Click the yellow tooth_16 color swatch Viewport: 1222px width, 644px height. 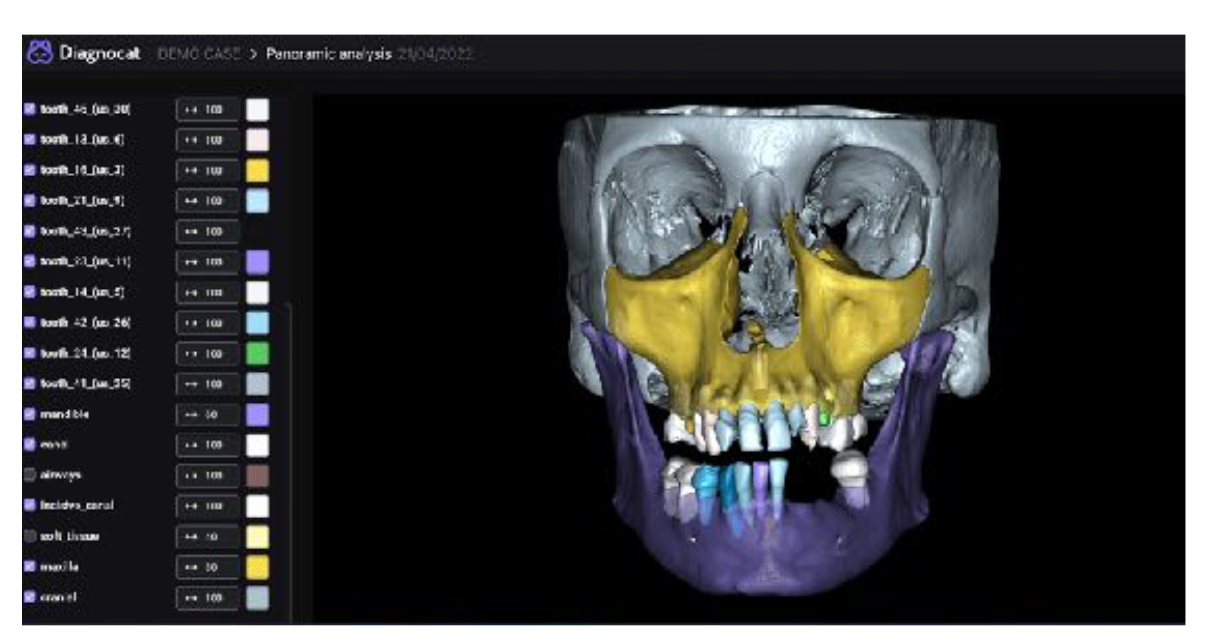click(x=258, y=169)
